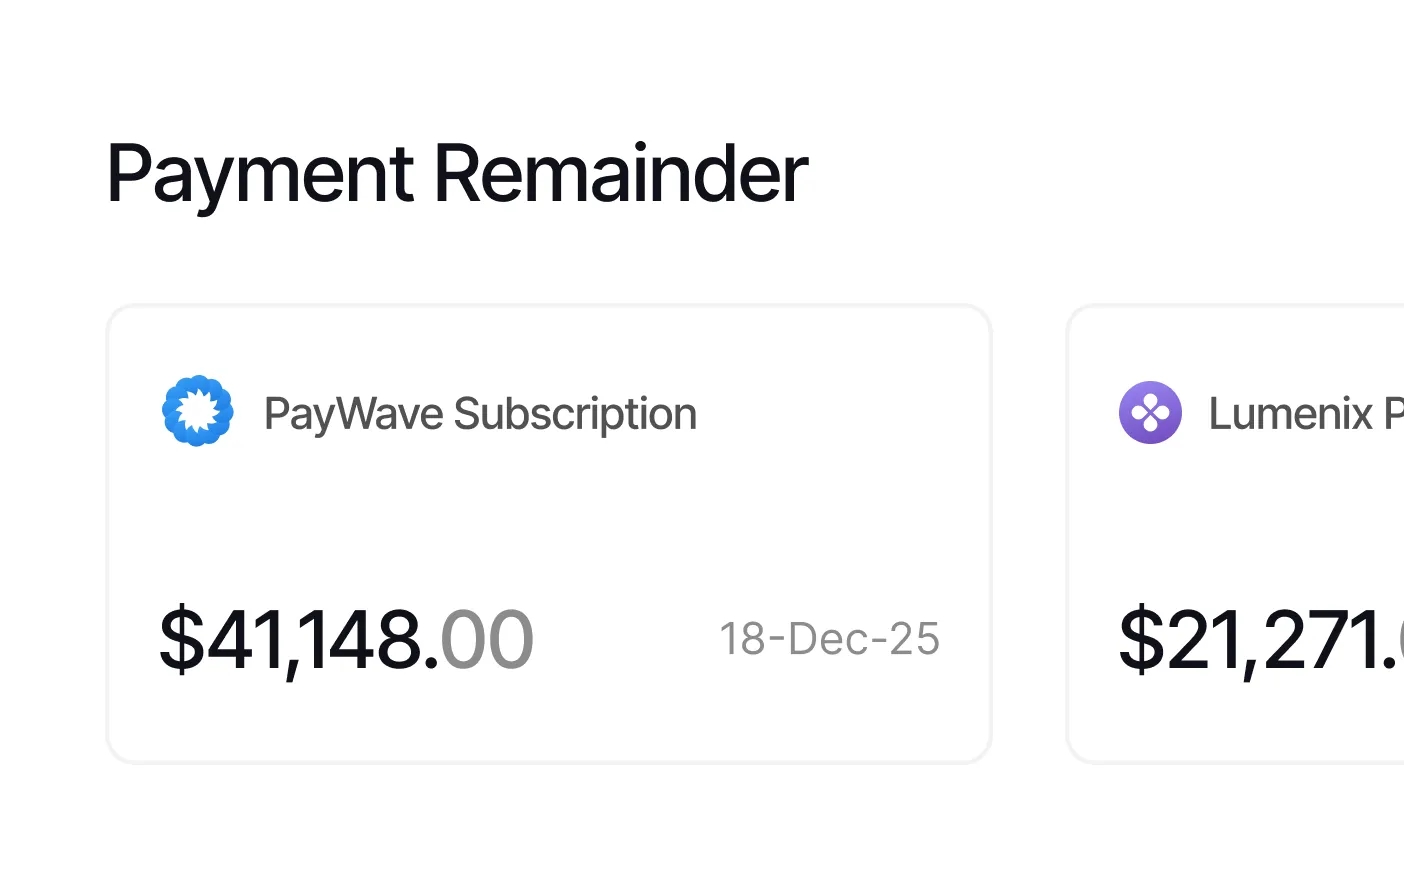Click the gray .00 cents on PayWave amount

pos(487,640)
